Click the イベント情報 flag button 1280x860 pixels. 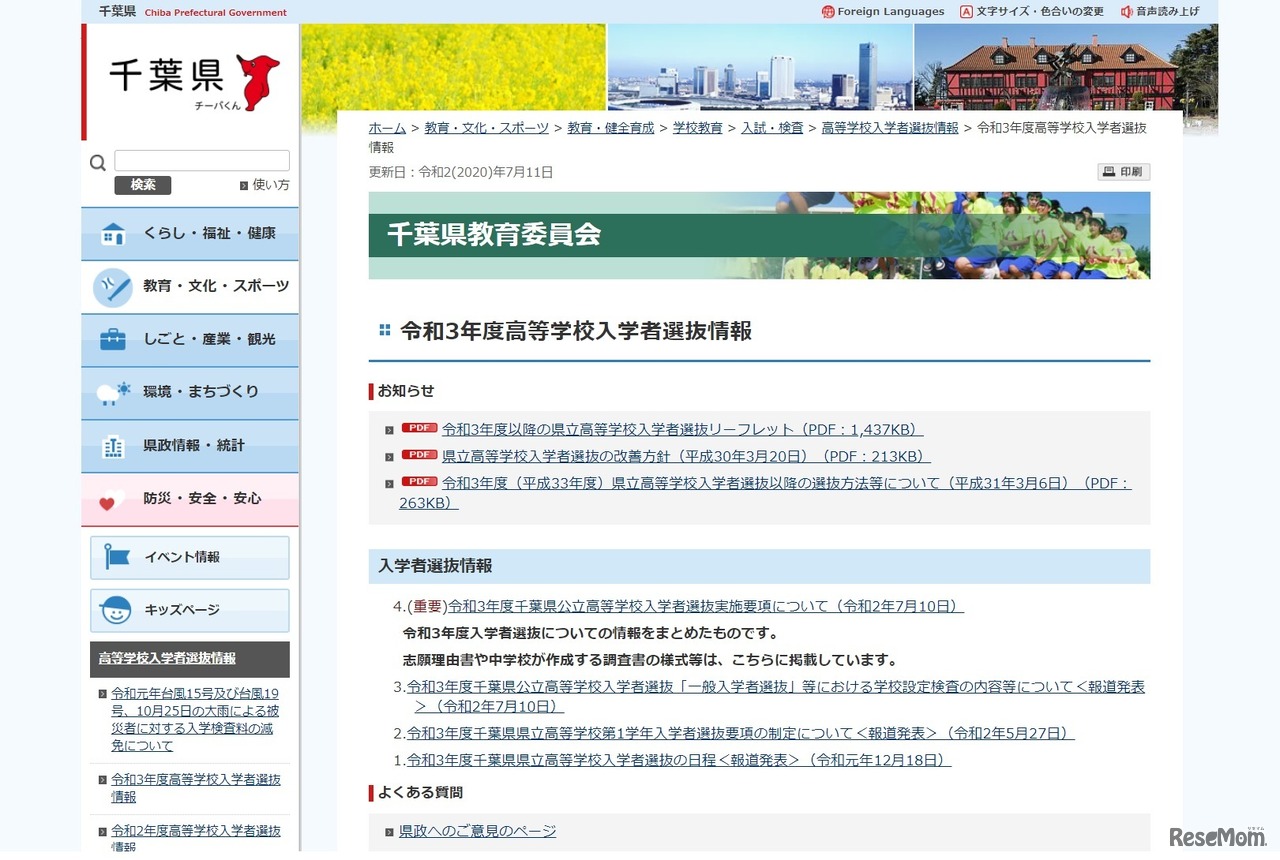(190, 558)
